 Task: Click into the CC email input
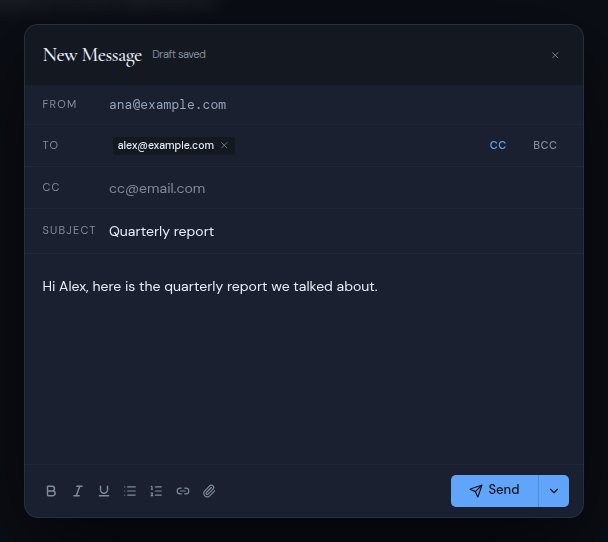(337, 188)
